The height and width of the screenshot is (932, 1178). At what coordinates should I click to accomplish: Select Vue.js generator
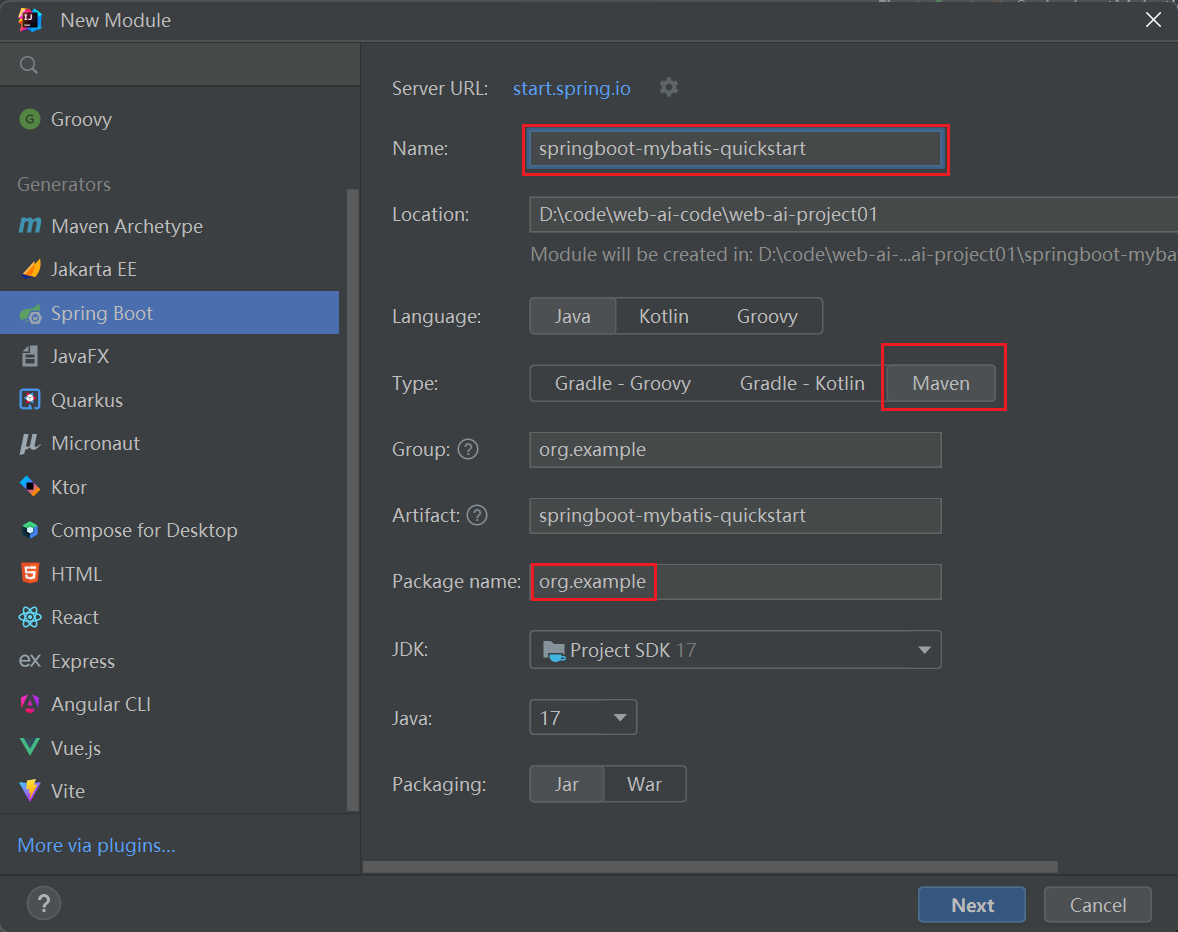click(170, 747)
